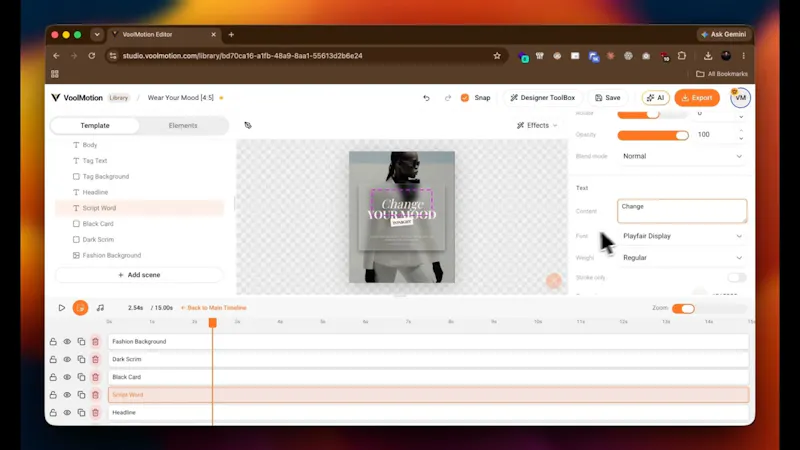Go Back to Main Timeline
Image resolution: width=800 pixels, height=450 pixels.
tap(214, 308)
